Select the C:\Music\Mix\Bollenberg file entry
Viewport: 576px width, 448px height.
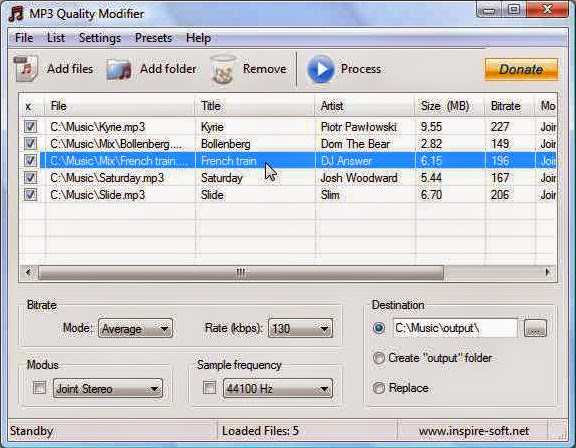coord(116,144)
